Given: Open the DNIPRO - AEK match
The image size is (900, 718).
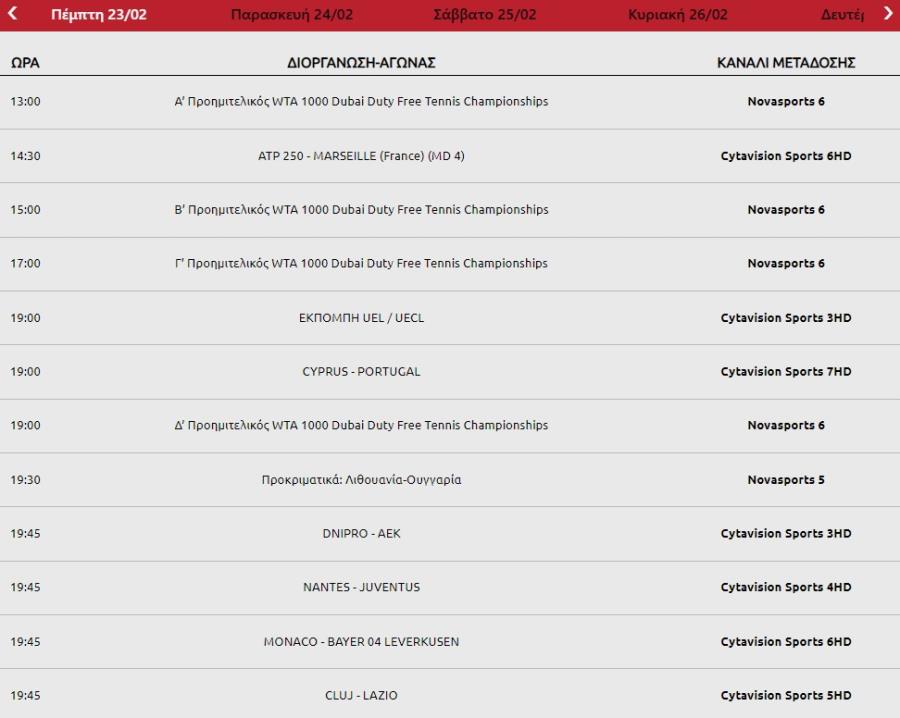Looking at the screenshot, I should [361, 534].
